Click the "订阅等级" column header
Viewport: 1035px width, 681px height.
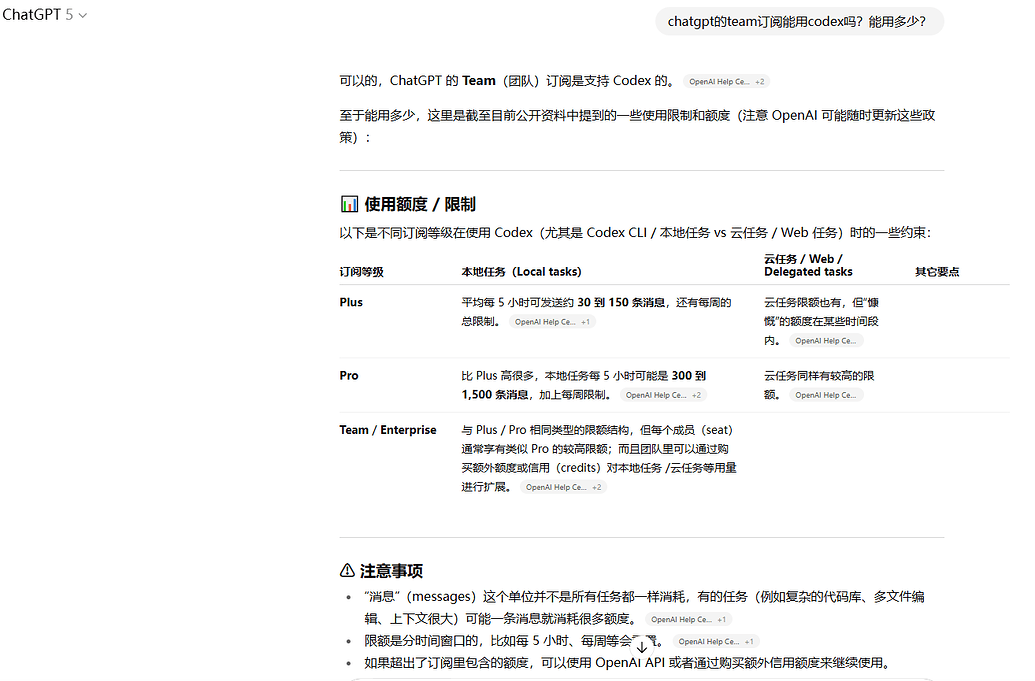point(361,271)
